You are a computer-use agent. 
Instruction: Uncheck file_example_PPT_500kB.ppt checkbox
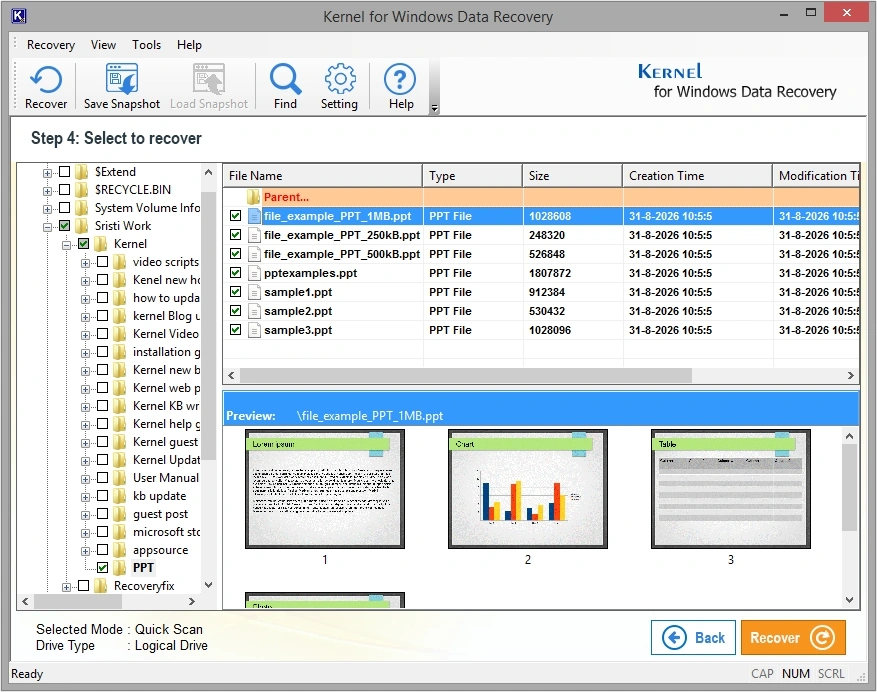[x=235, y=254]
